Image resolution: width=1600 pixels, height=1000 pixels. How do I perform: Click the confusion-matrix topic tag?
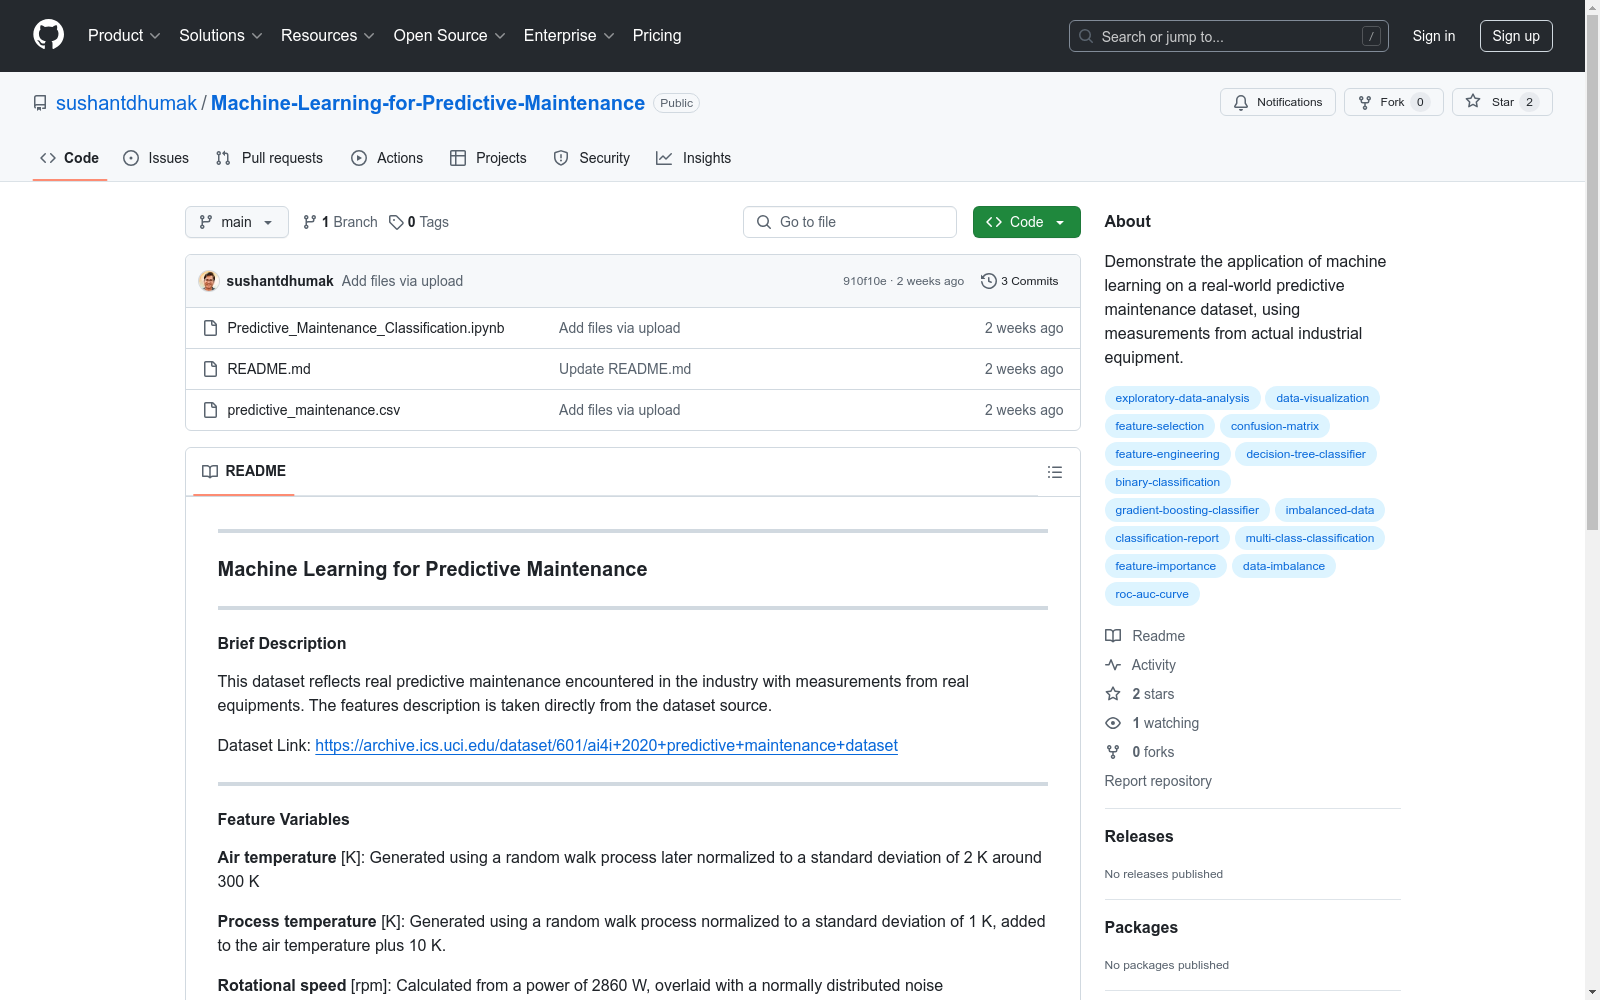[x=1274, y=426]
